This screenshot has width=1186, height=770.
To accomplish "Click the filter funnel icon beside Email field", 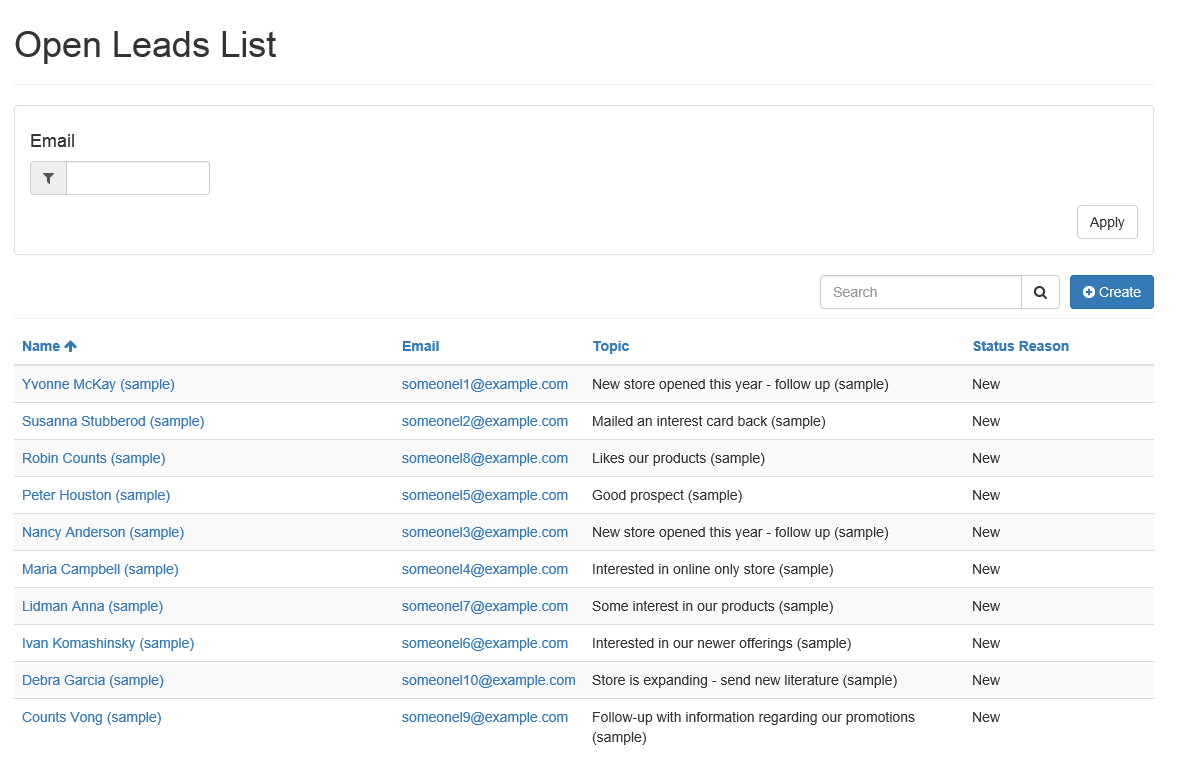I will [x=48, y=179].
